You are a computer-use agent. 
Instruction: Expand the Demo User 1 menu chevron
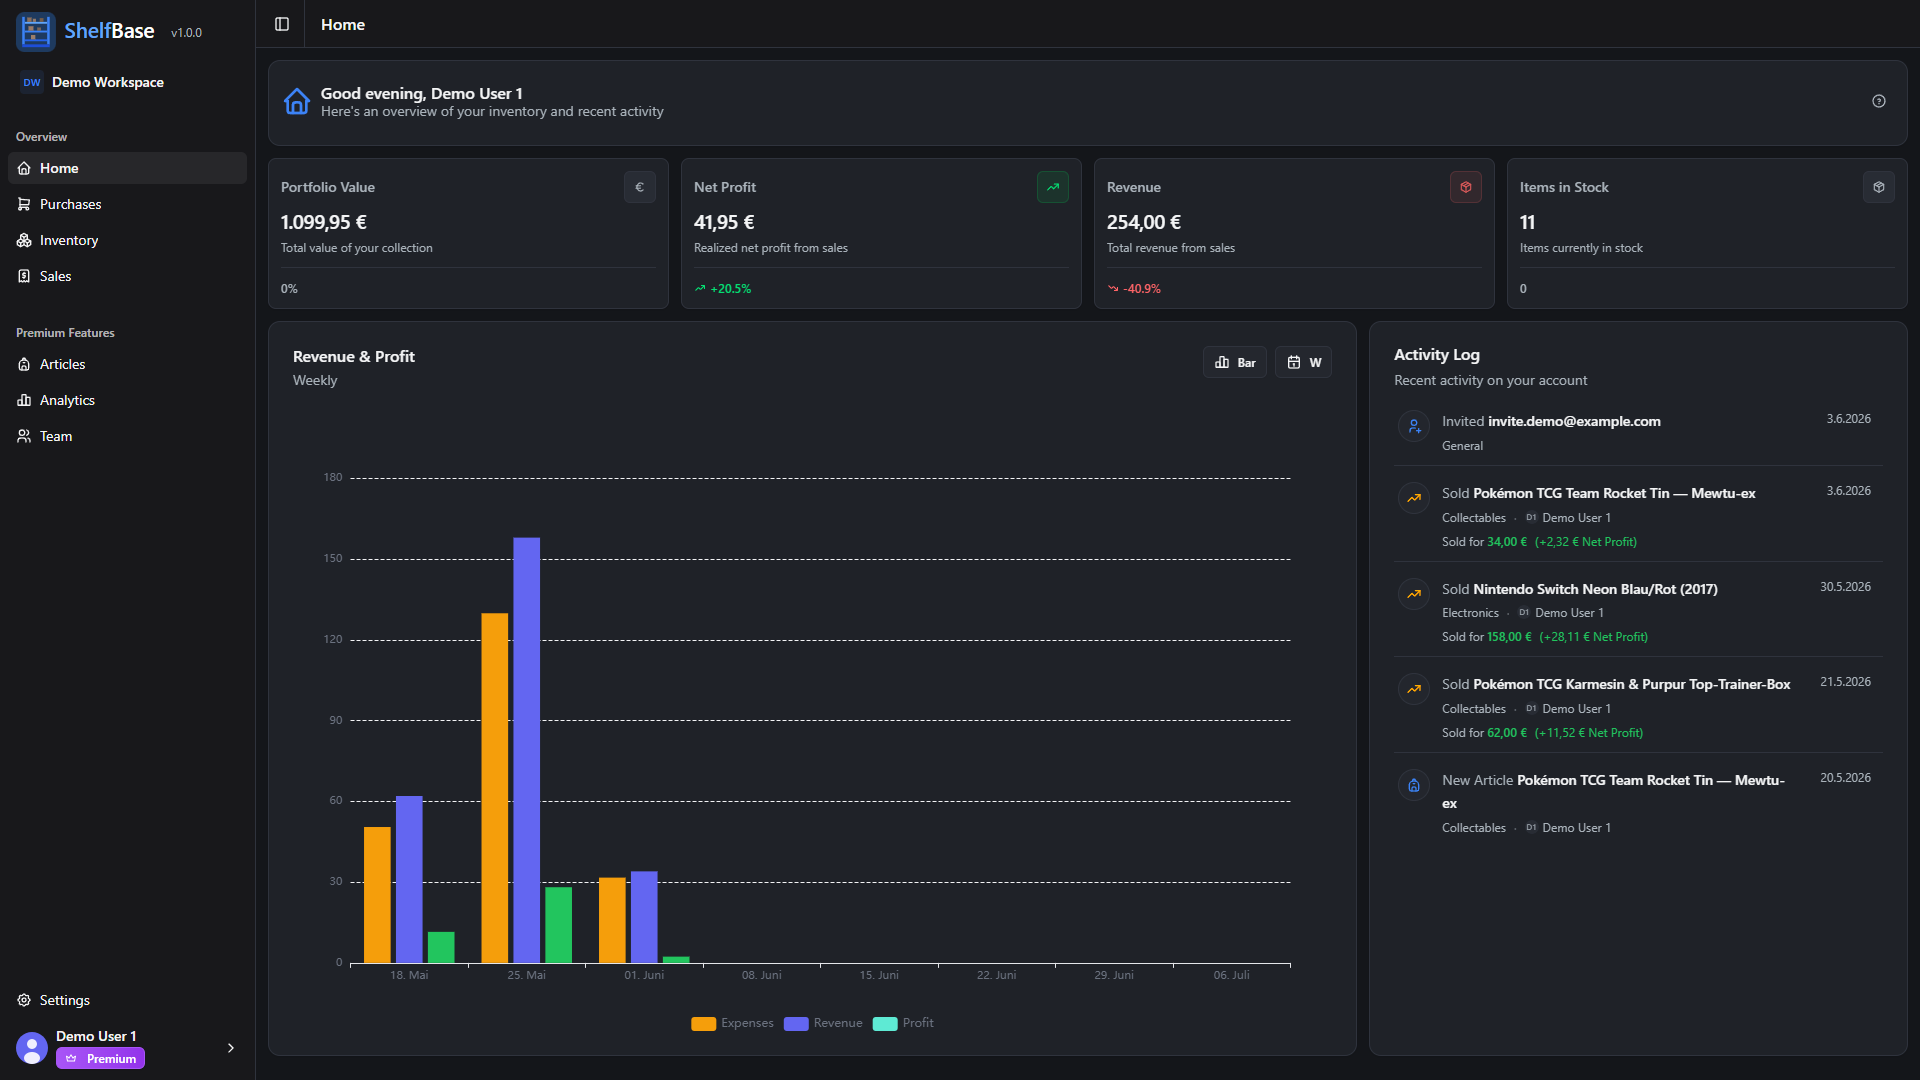click(231, 1048)
